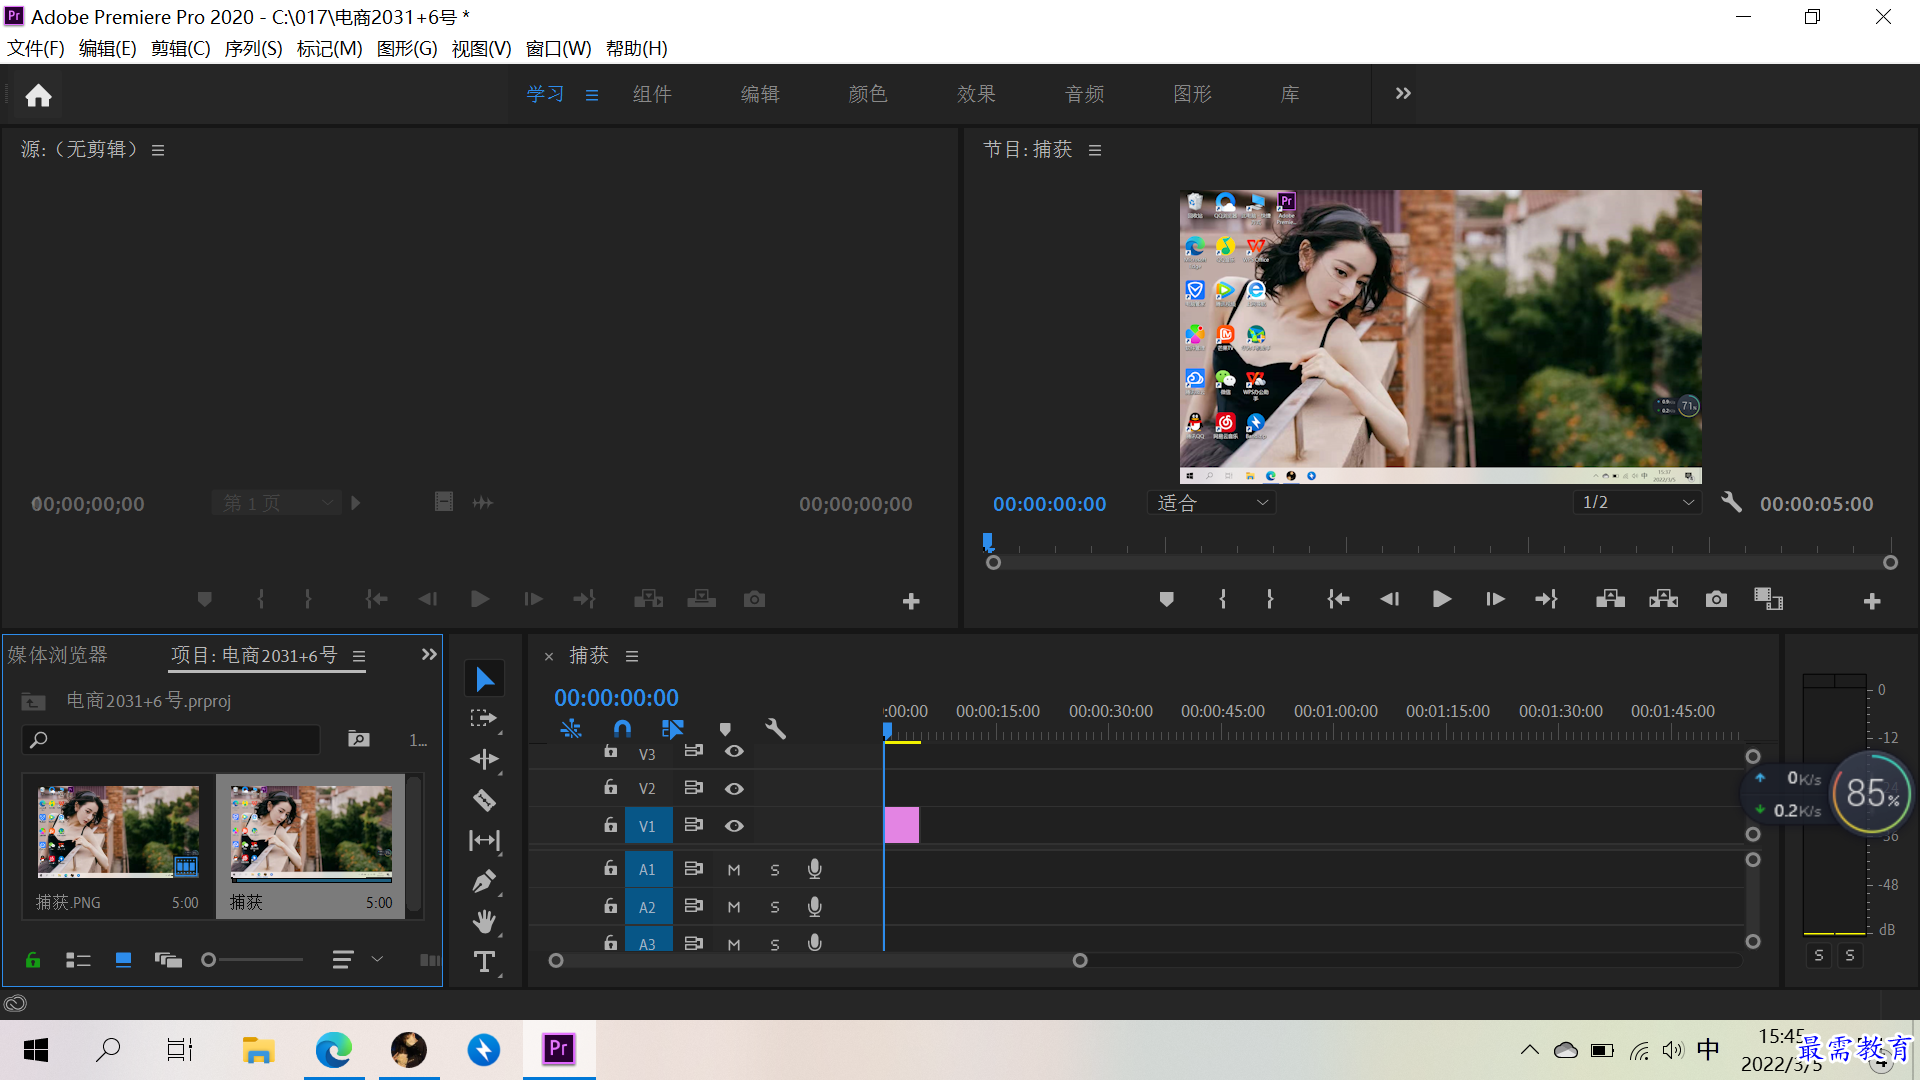The width and height of the screenshot is (1920, 1080).
Task: Switch Project panel to freeform view
Action: click(x=168, y=960)
